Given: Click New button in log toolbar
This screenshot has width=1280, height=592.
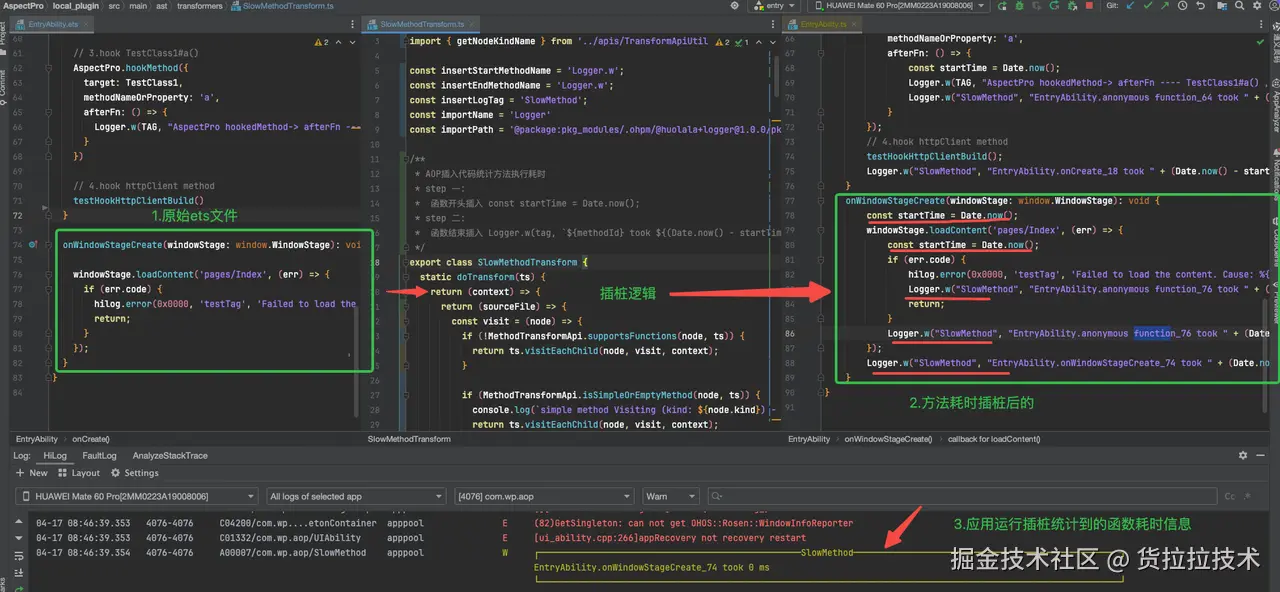Looking at the screenshot, I should pos(31,473).
